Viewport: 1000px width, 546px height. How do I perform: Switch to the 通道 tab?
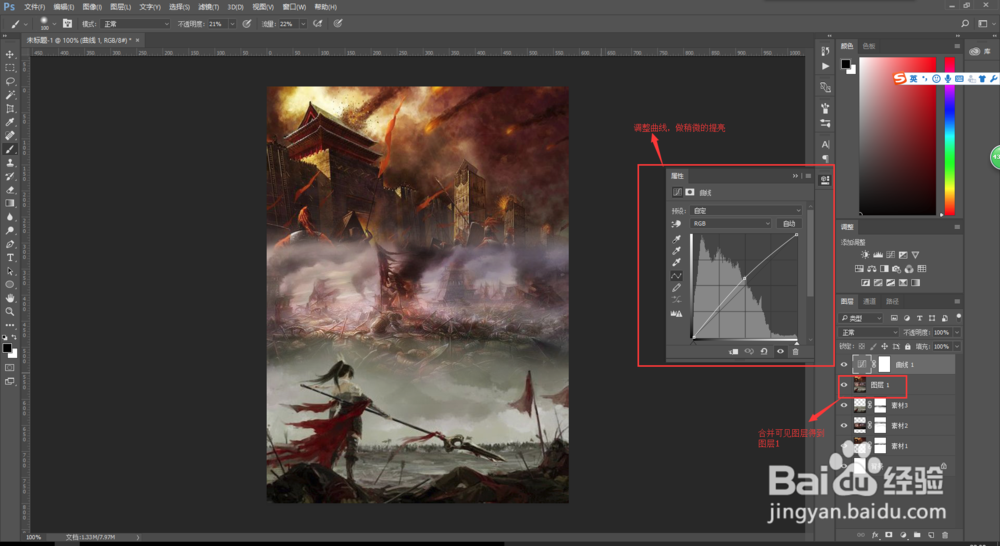point(869,302)
